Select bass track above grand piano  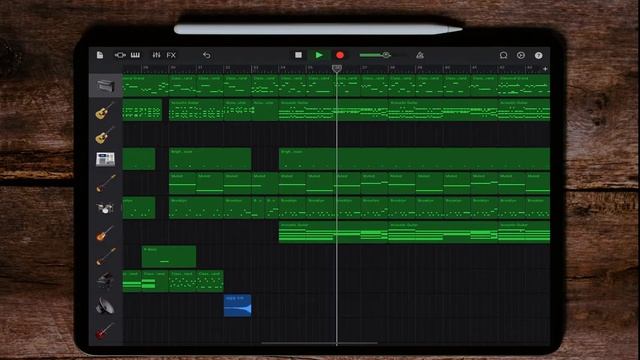[106, 257]
